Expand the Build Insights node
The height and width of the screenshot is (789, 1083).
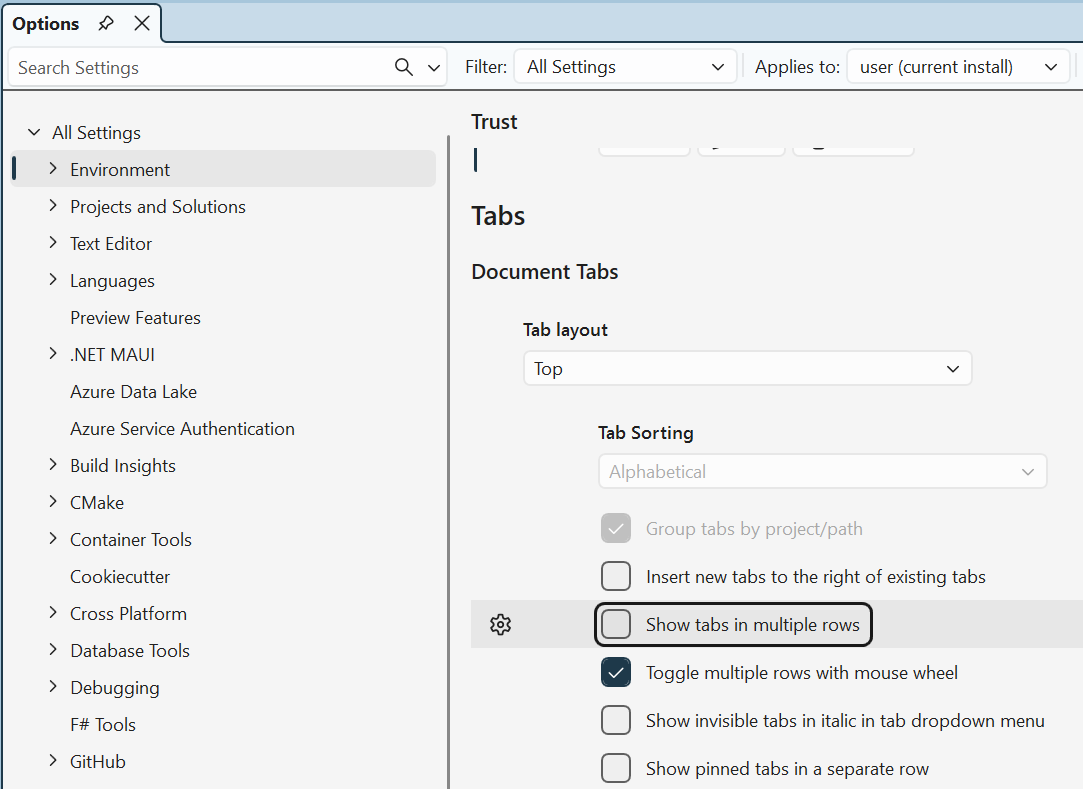point(52,465)
